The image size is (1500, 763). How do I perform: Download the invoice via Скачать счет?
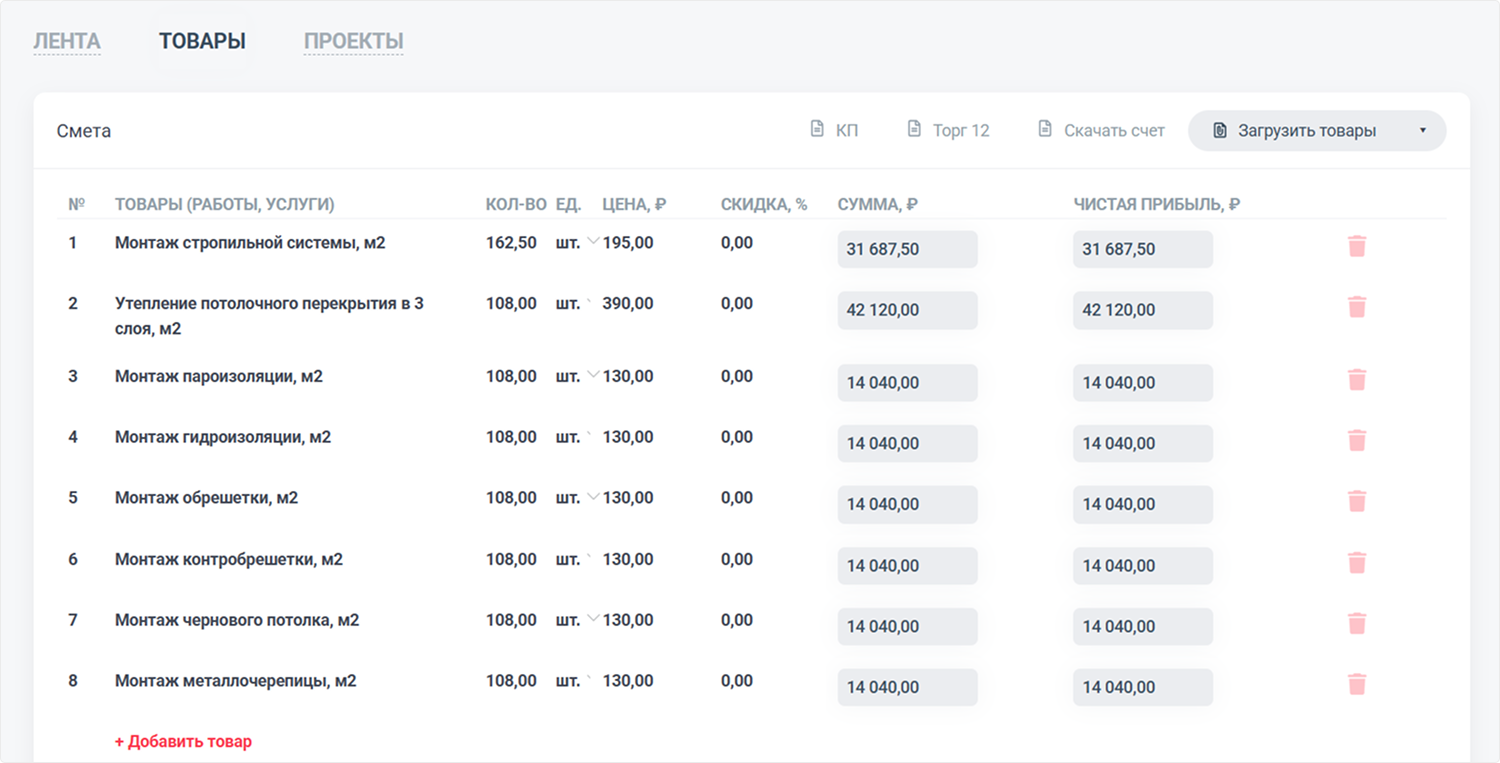pyautogui.click(x=1101, y=130)
